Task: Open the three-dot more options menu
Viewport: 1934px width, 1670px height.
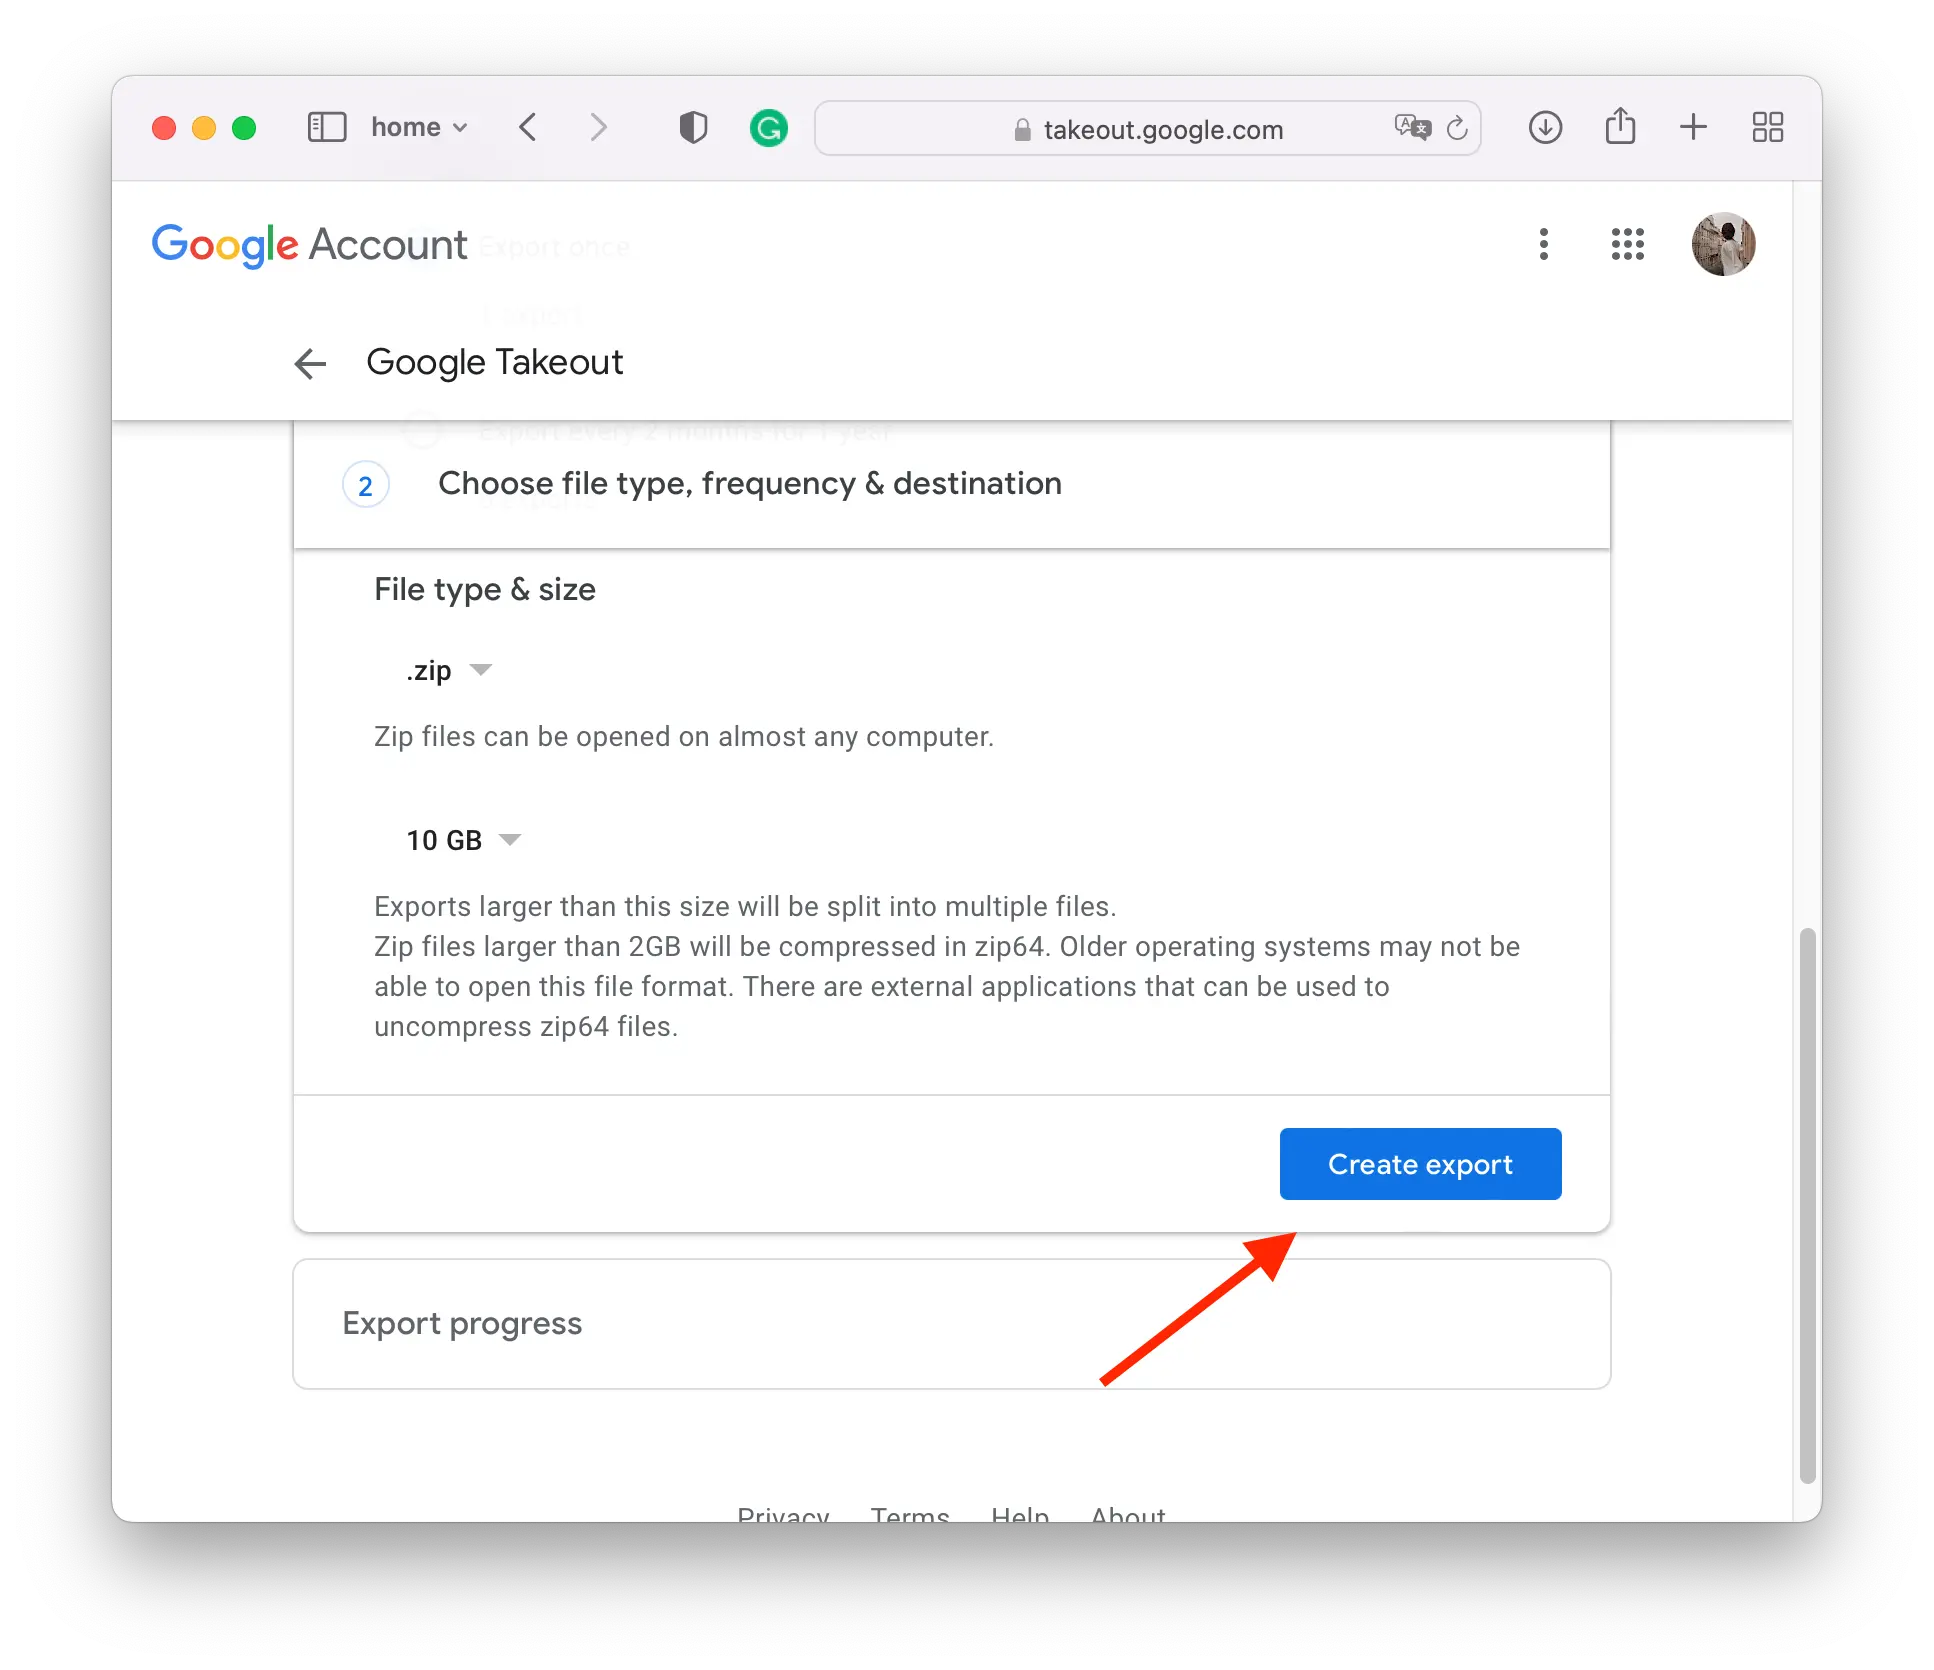Action: (x=1544, y=244)
